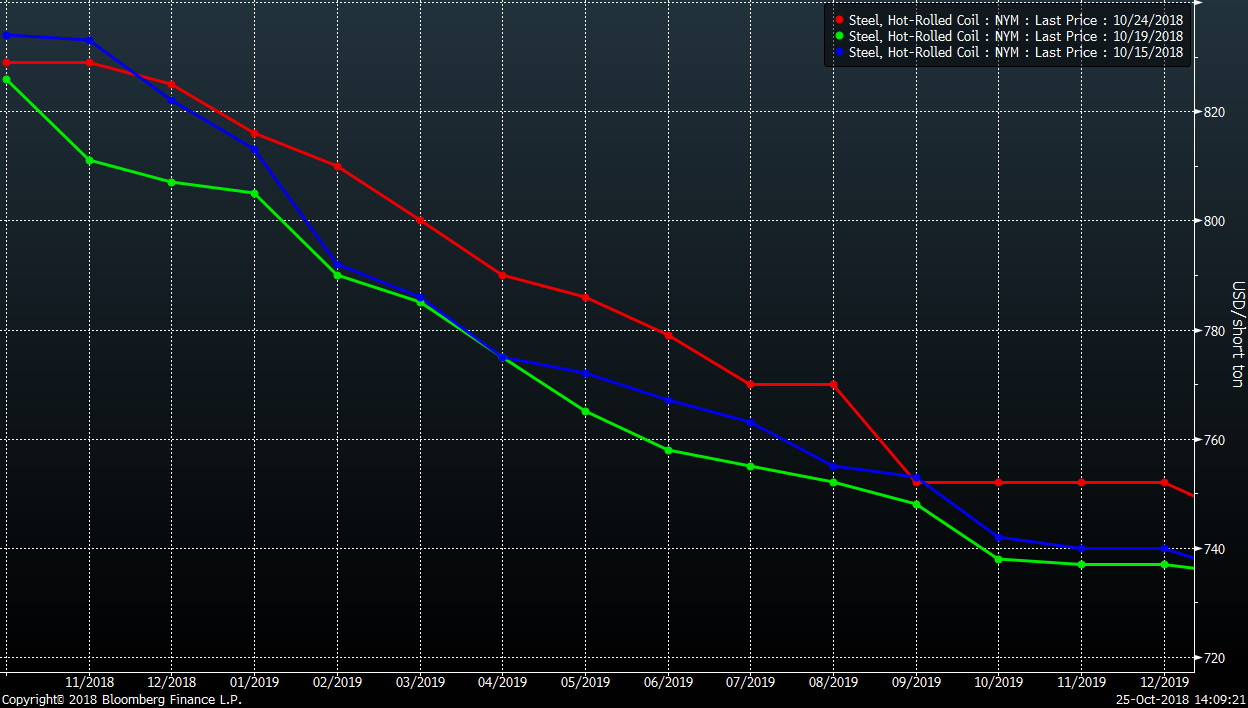Click the red data point at 12/2019
Screen dimensions: 1248x708
1164,482
